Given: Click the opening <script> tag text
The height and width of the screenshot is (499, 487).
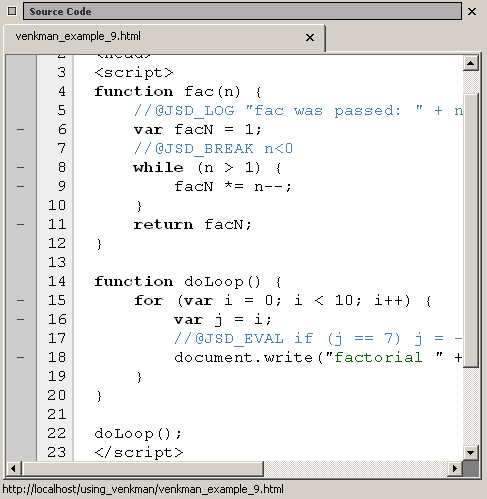Looking at the screenshot, I should pos(134,73).
